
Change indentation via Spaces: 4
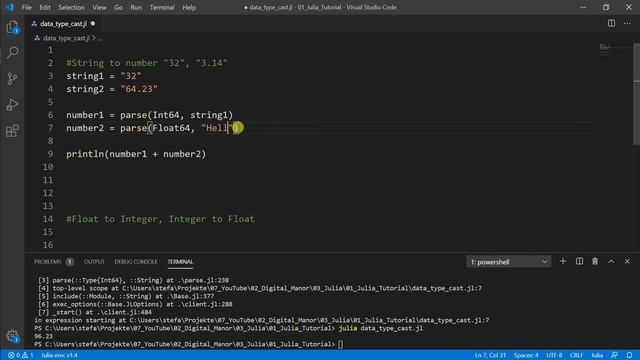click(526, 355)
